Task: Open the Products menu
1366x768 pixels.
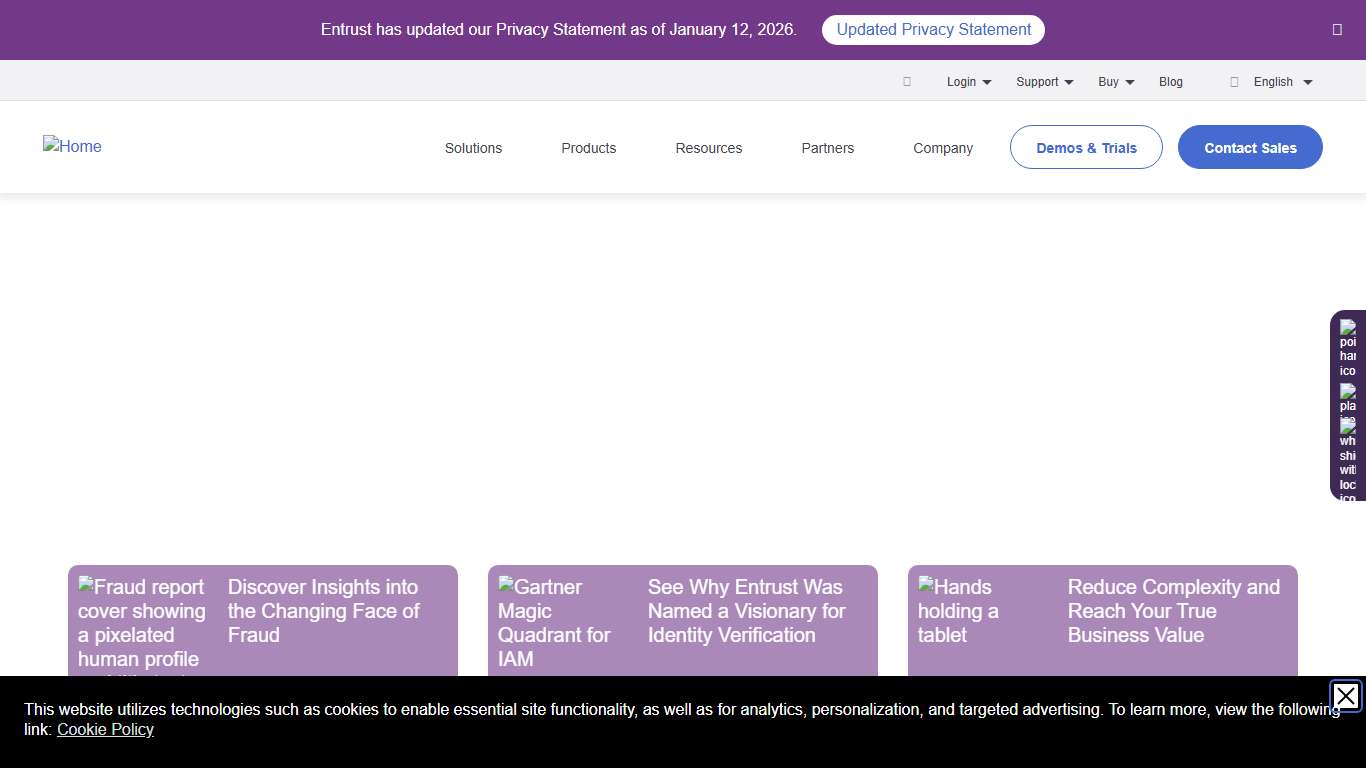Action: point(588,147)
